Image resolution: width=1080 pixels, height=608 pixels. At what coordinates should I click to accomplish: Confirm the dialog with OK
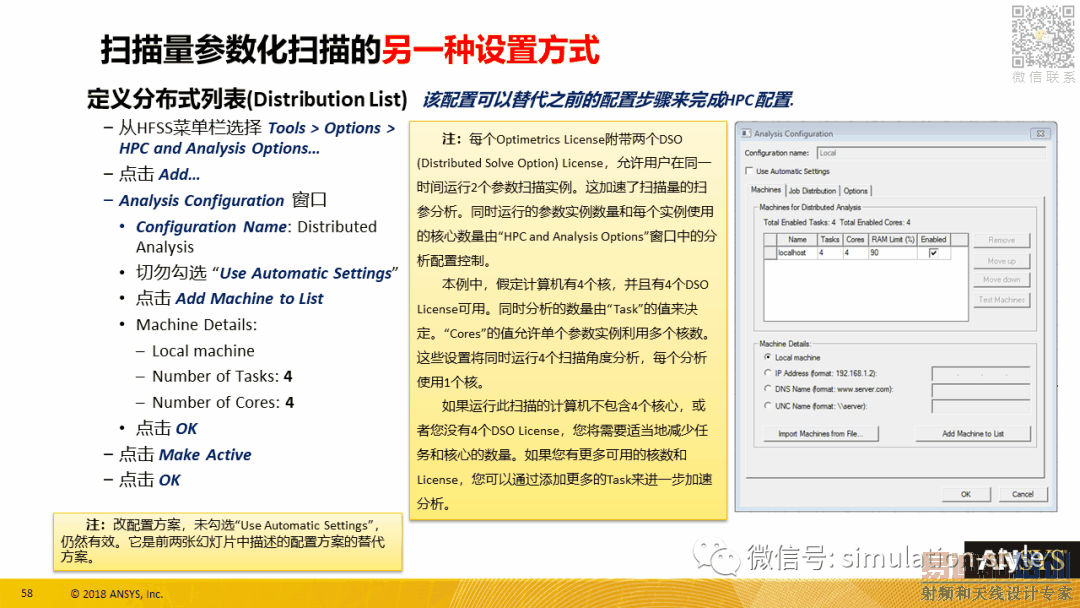click(x=966, y=494)
